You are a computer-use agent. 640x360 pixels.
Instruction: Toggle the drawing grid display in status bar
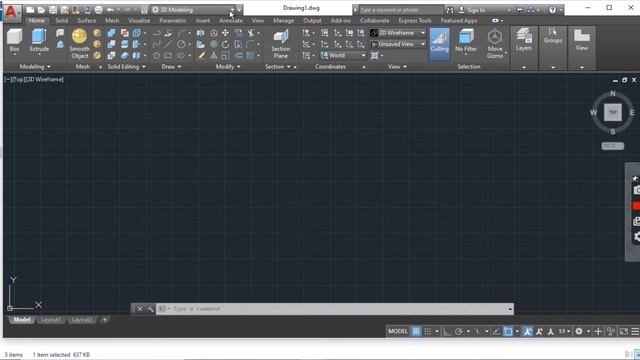(x=416, y=331)
